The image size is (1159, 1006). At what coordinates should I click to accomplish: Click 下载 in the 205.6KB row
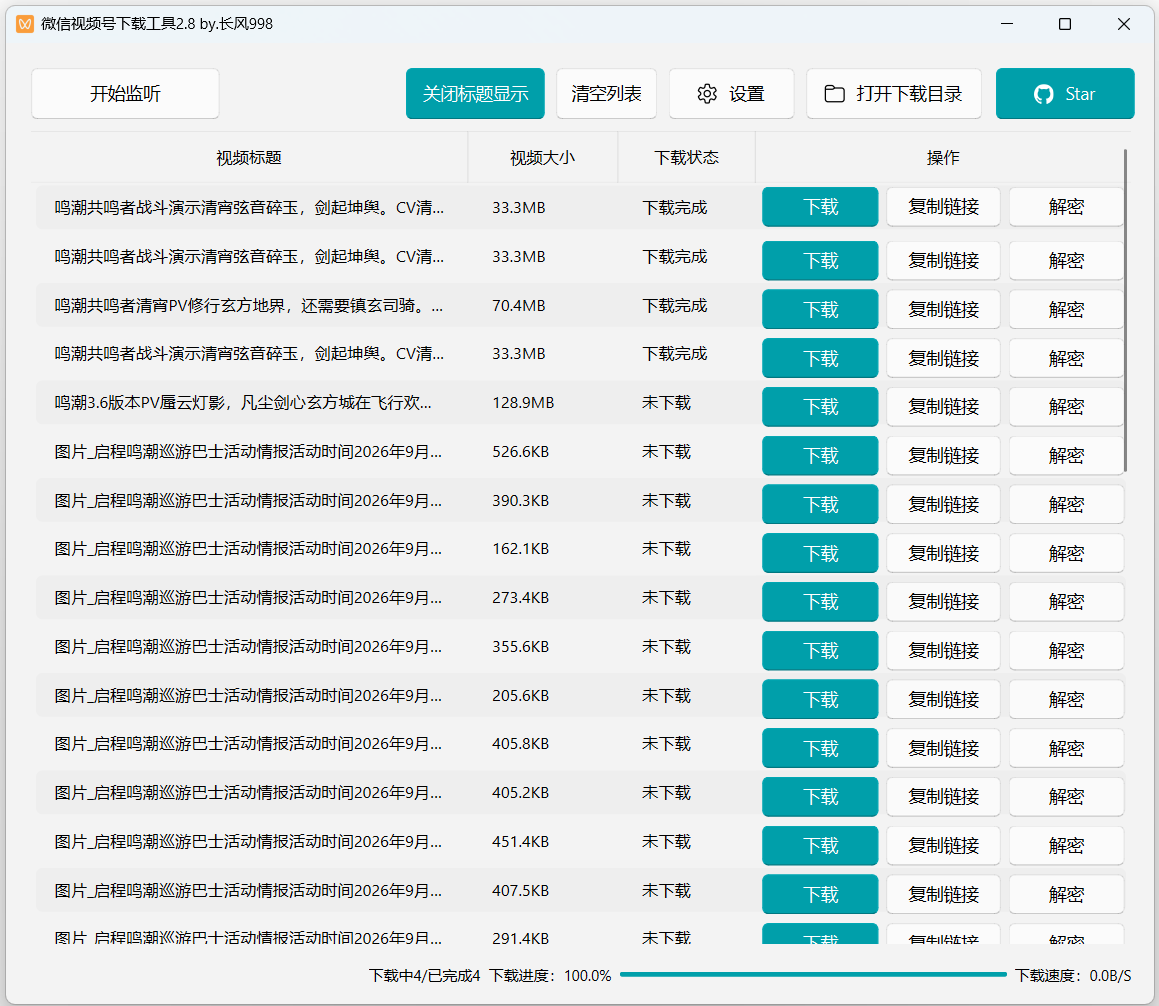(x=820, y=699)
